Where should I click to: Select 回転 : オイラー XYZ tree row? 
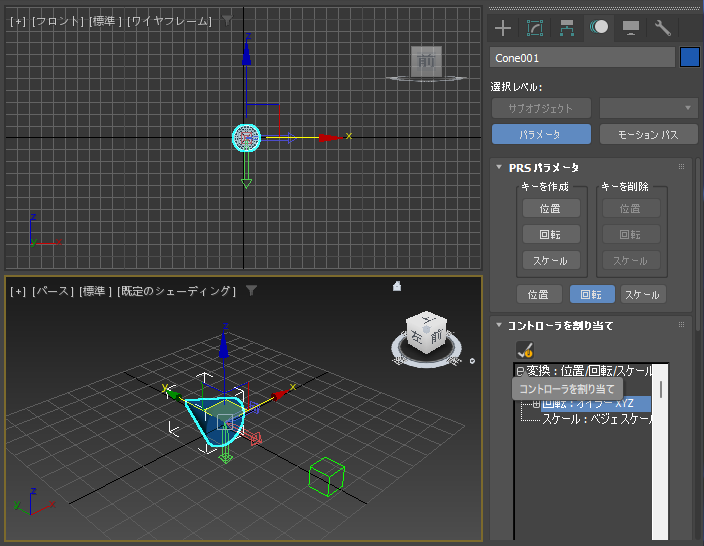point(596,404)
